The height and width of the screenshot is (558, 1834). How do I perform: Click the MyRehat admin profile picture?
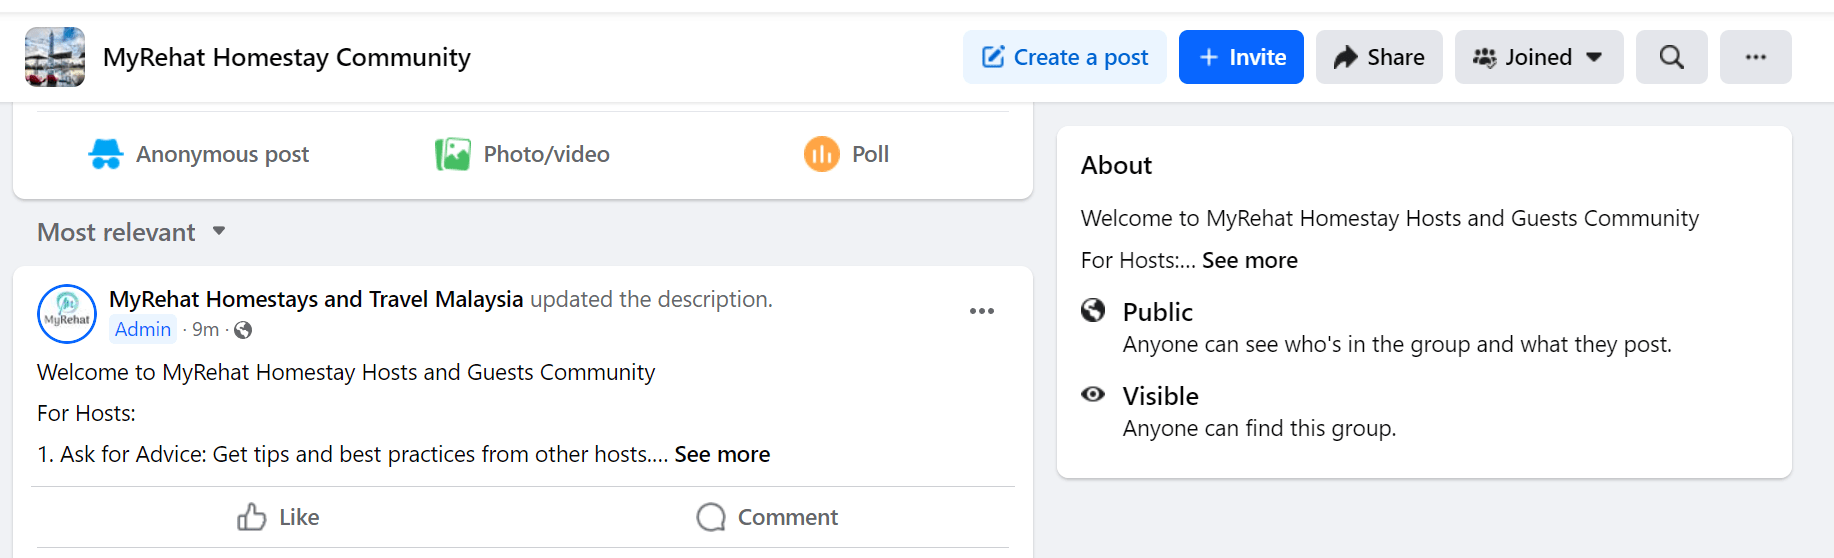click(67, 314)
